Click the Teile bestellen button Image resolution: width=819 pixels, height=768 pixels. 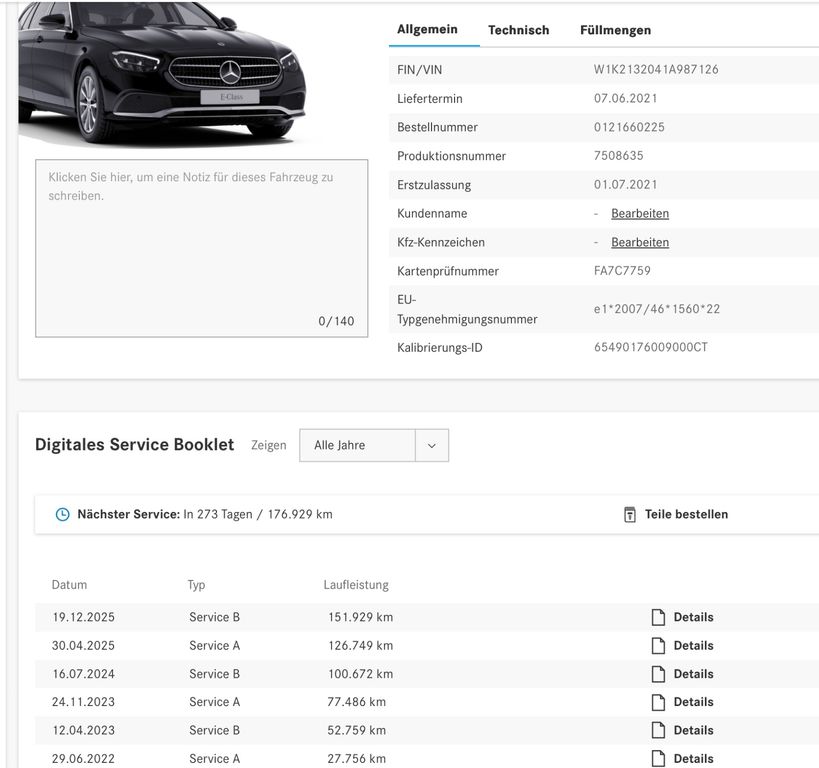pyautogui.click(x=686, y=514)
